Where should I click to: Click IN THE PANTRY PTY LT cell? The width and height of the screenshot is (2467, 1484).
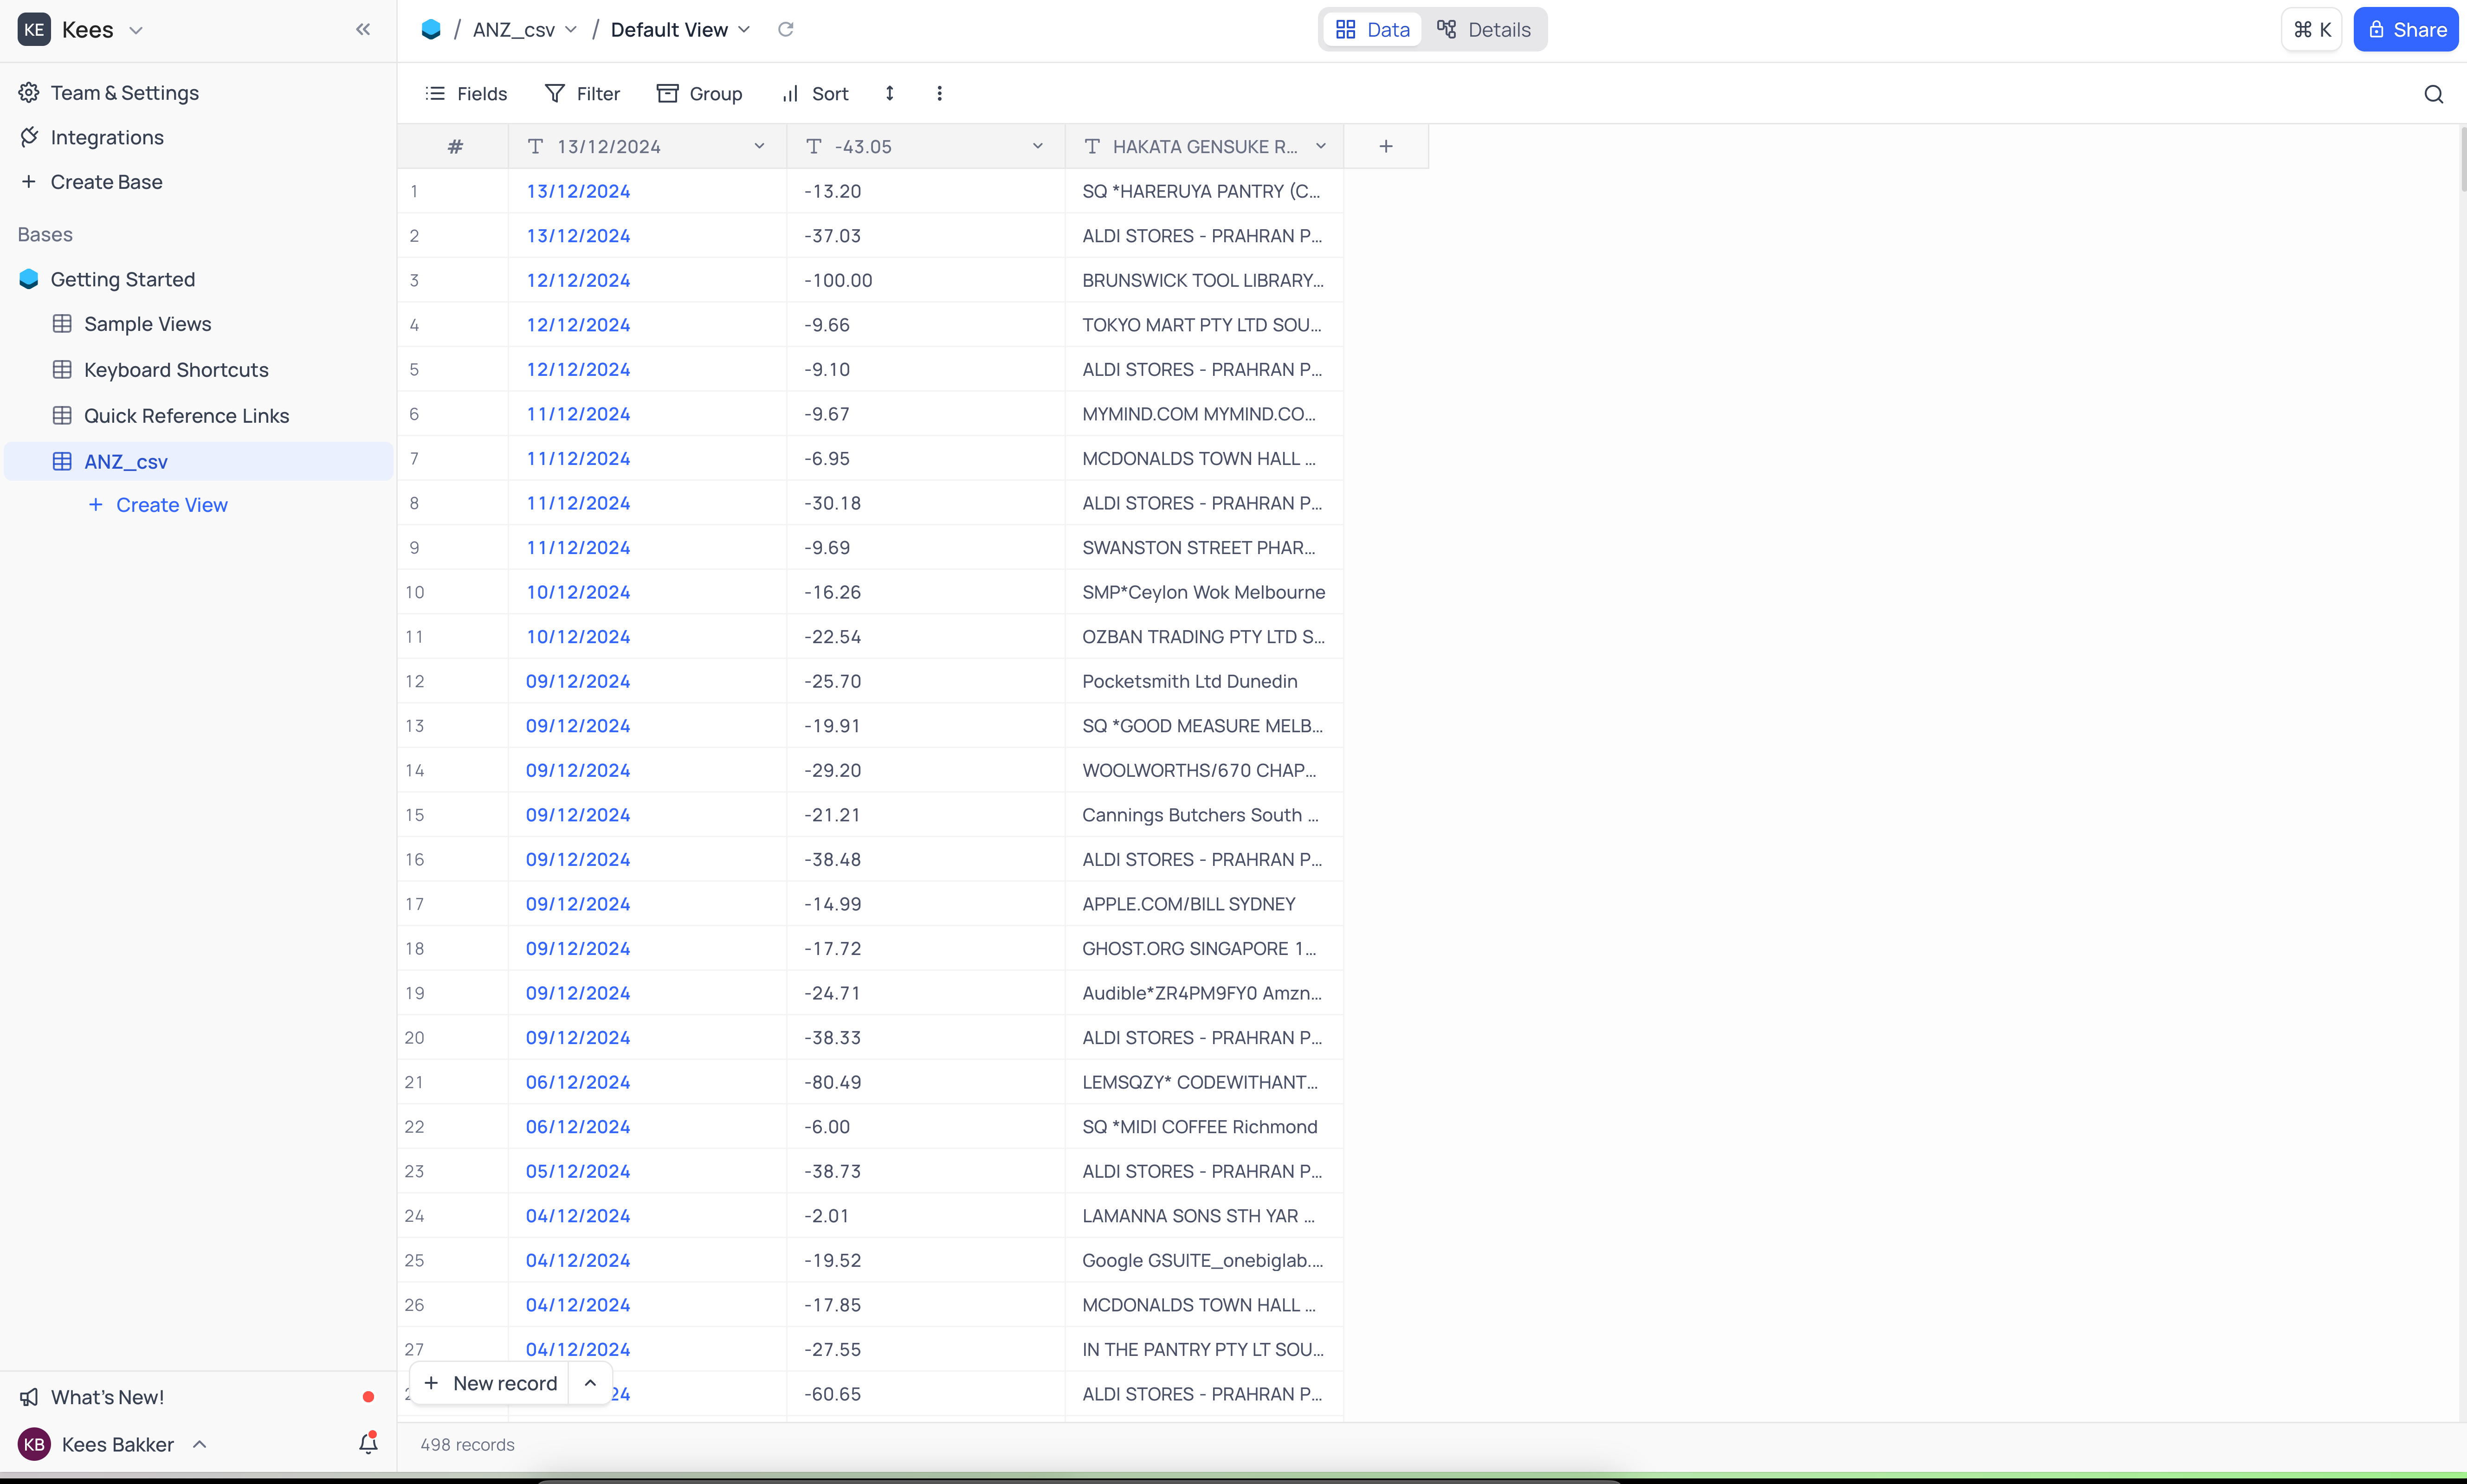(x=1204, y=1349)
